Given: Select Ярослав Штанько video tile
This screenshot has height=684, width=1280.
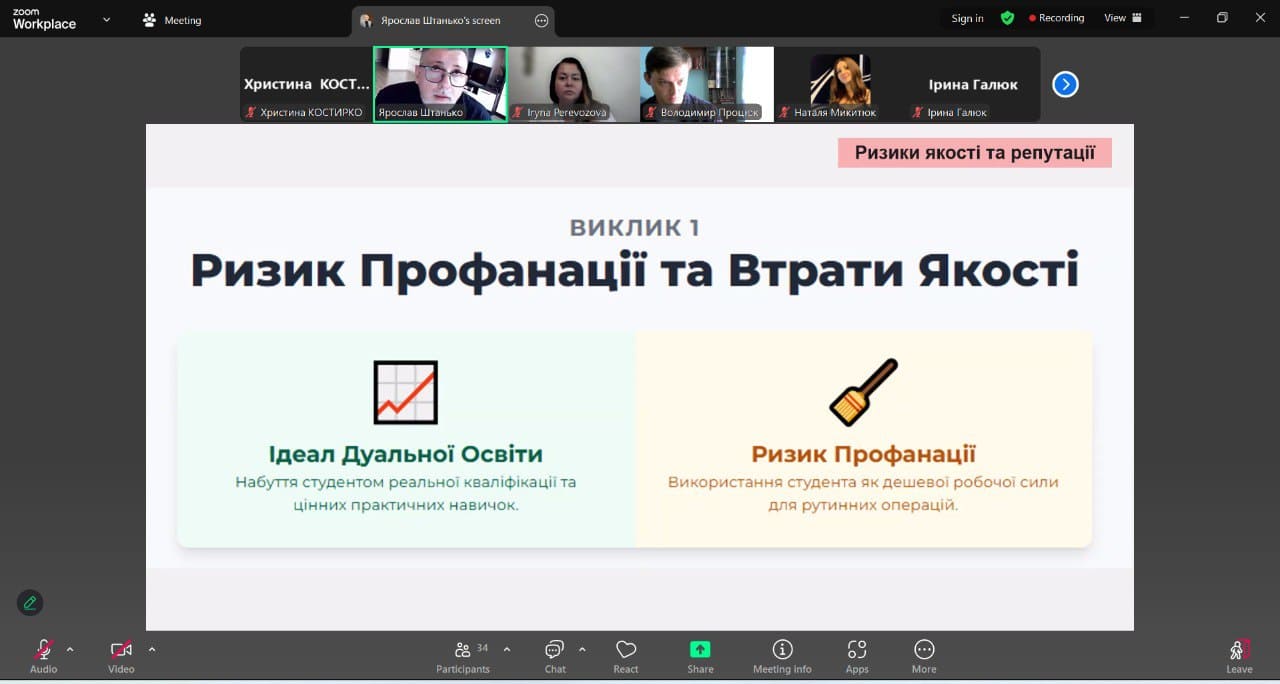Looking at the screenshot, I should click(x=440, y=84).
